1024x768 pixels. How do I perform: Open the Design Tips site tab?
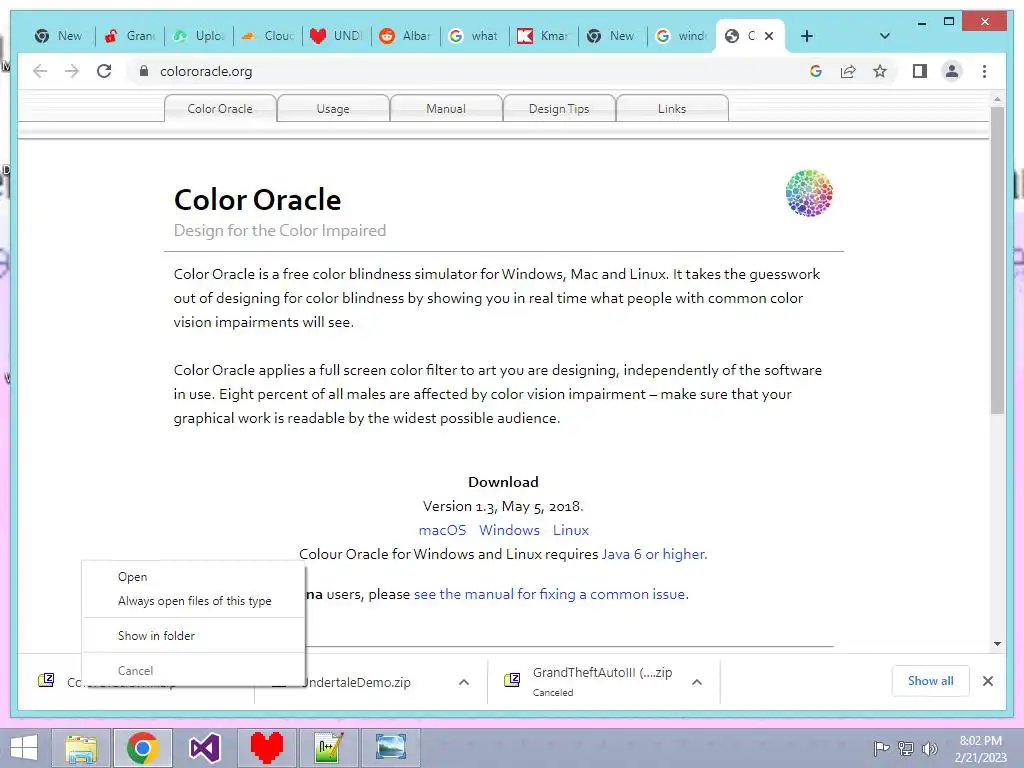[x=559, y=109]
